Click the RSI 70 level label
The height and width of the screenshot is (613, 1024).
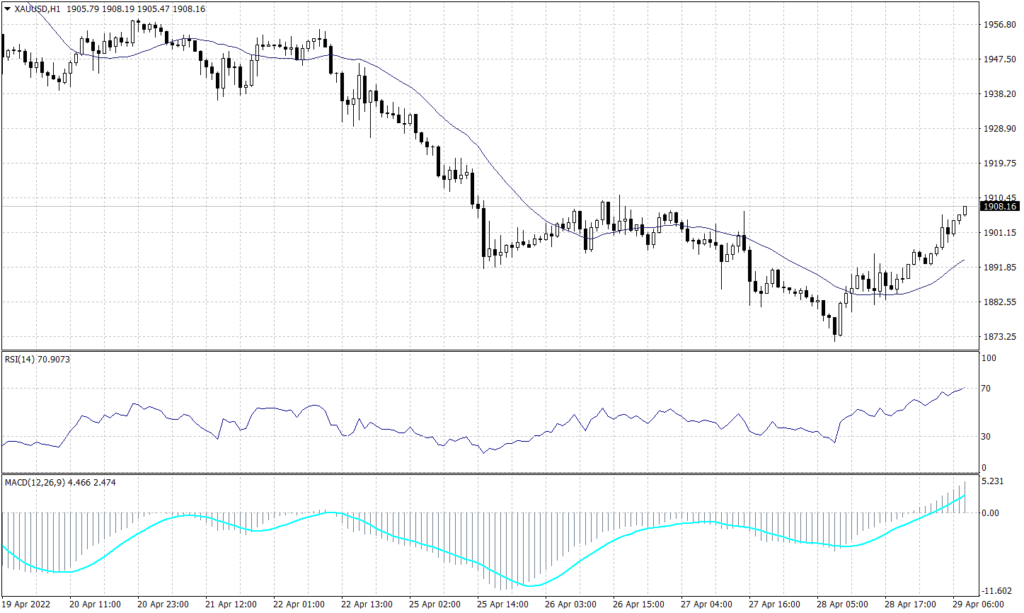(x=988, y=388)
